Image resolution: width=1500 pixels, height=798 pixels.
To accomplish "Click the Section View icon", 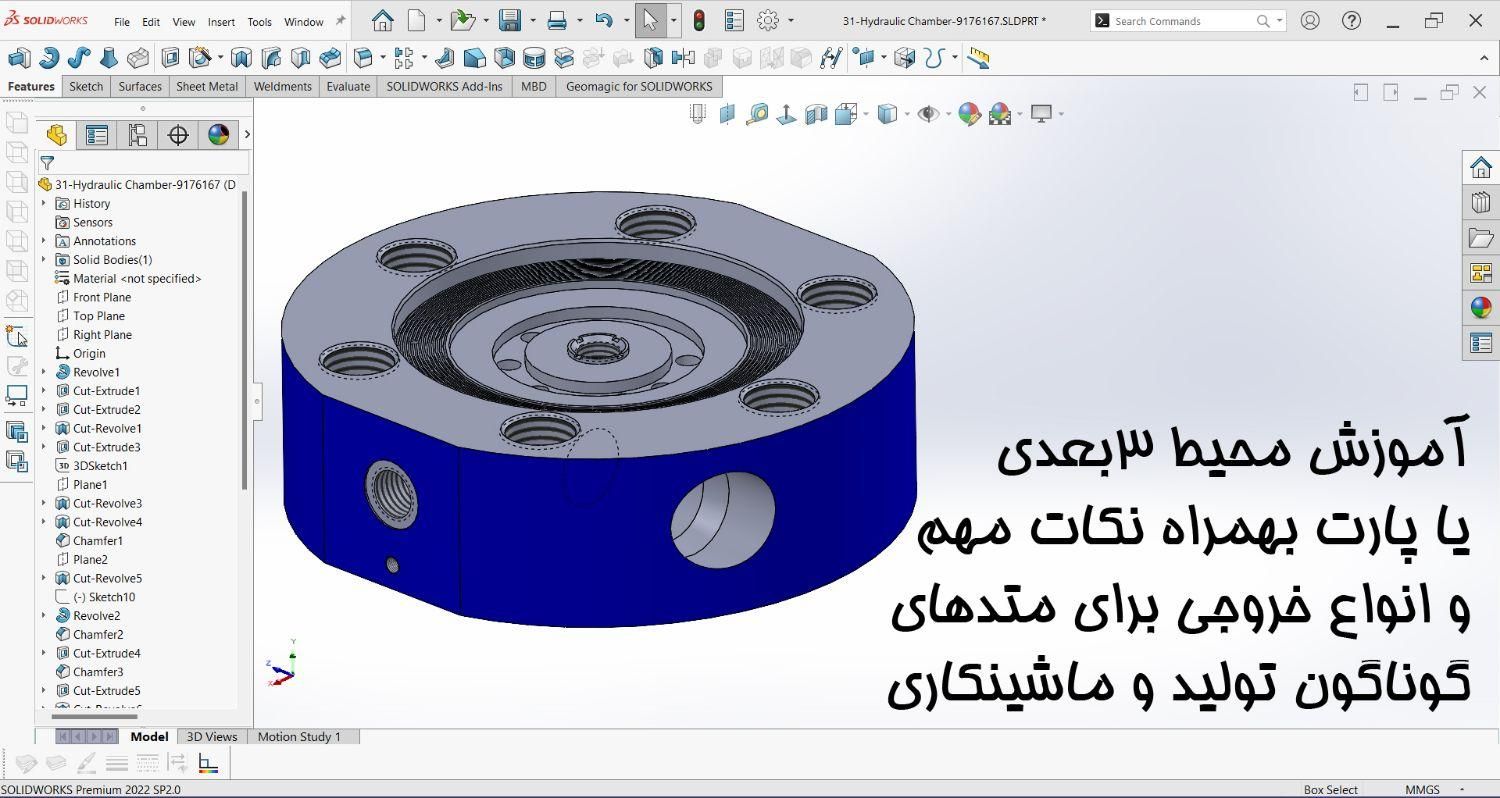I will pyautogui.click(x=817, y=113).
